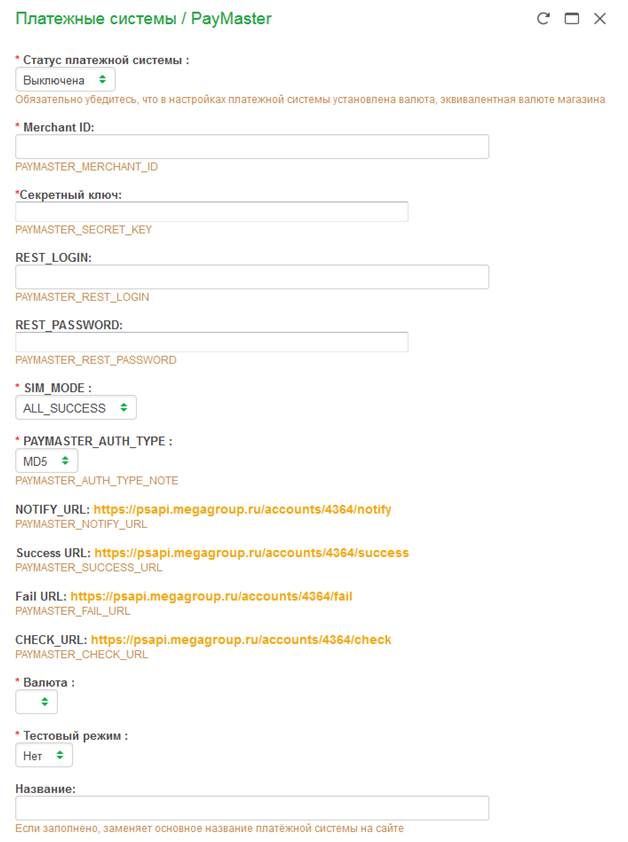Click the Название input field

click(x=252, y=808)
